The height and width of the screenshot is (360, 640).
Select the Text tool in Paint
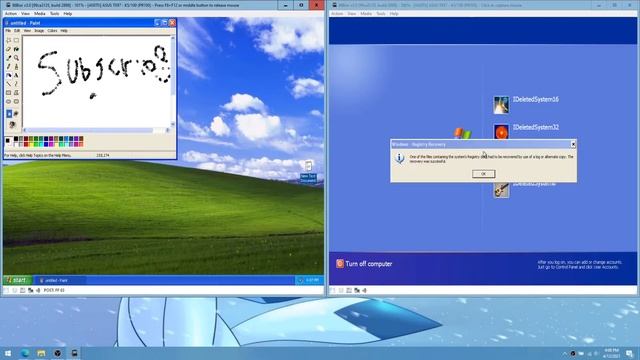click(16, 76)
